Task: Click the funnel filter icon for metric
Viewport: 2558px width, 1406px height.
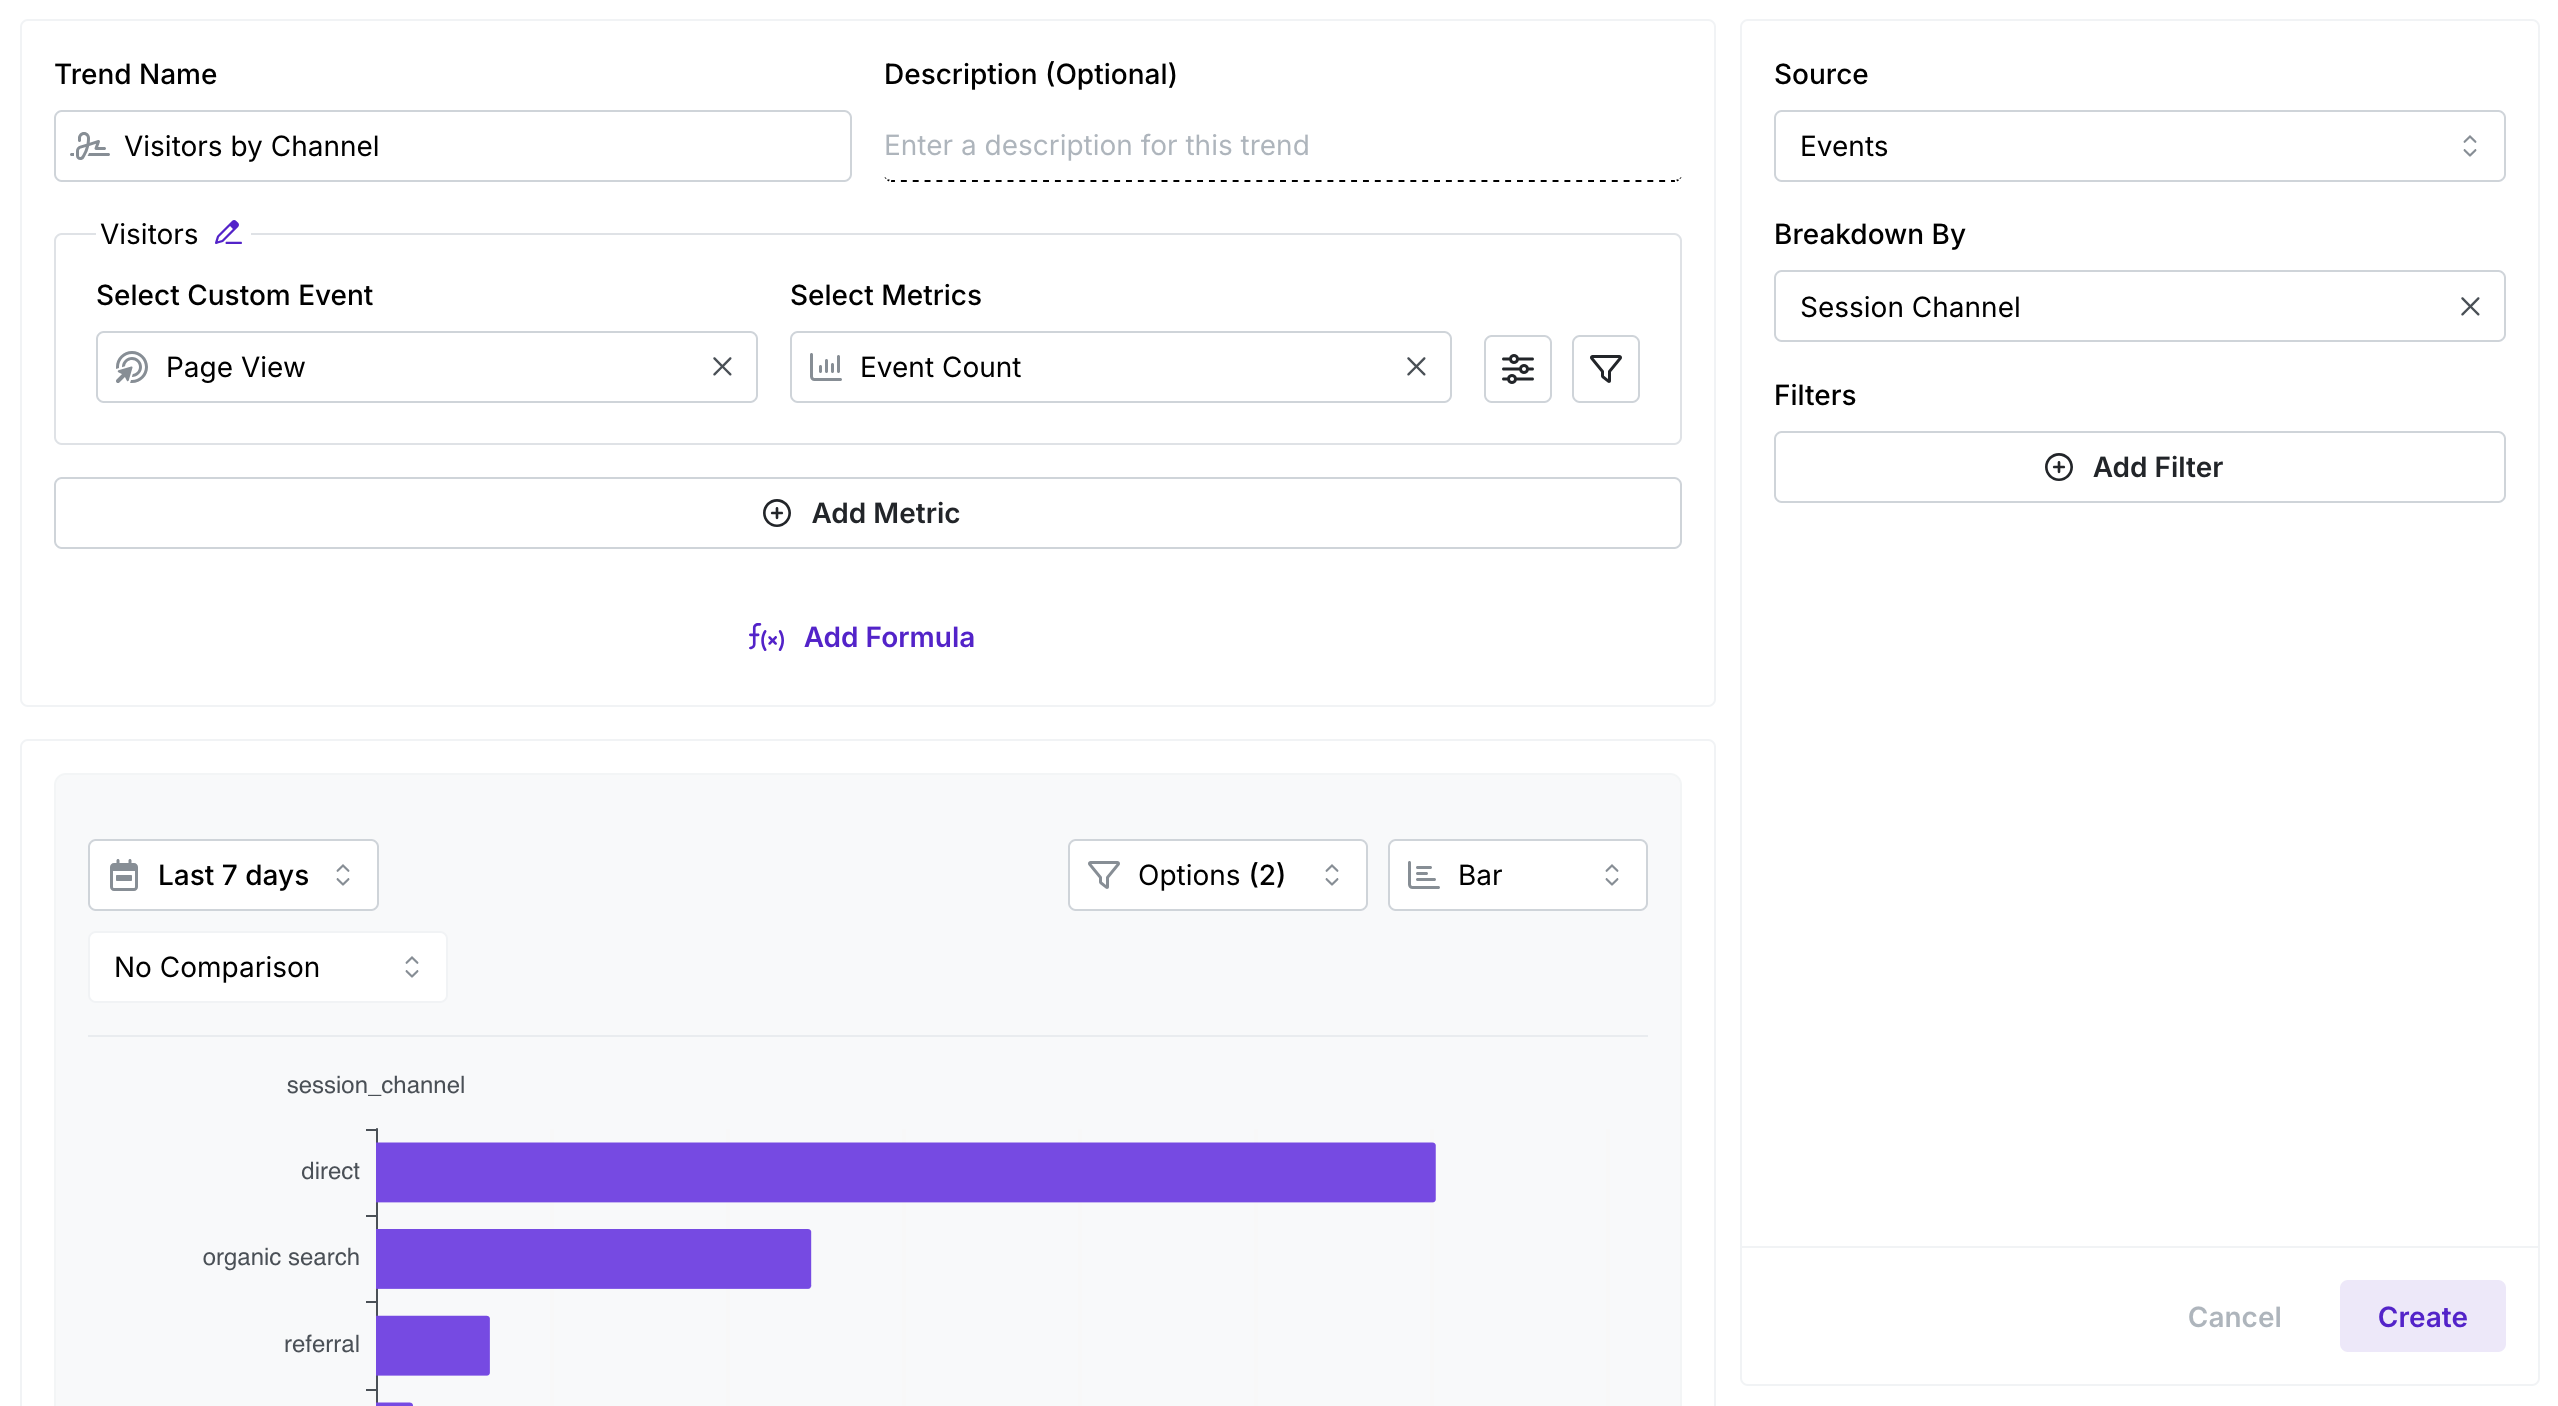Action: click(1605, 369)
